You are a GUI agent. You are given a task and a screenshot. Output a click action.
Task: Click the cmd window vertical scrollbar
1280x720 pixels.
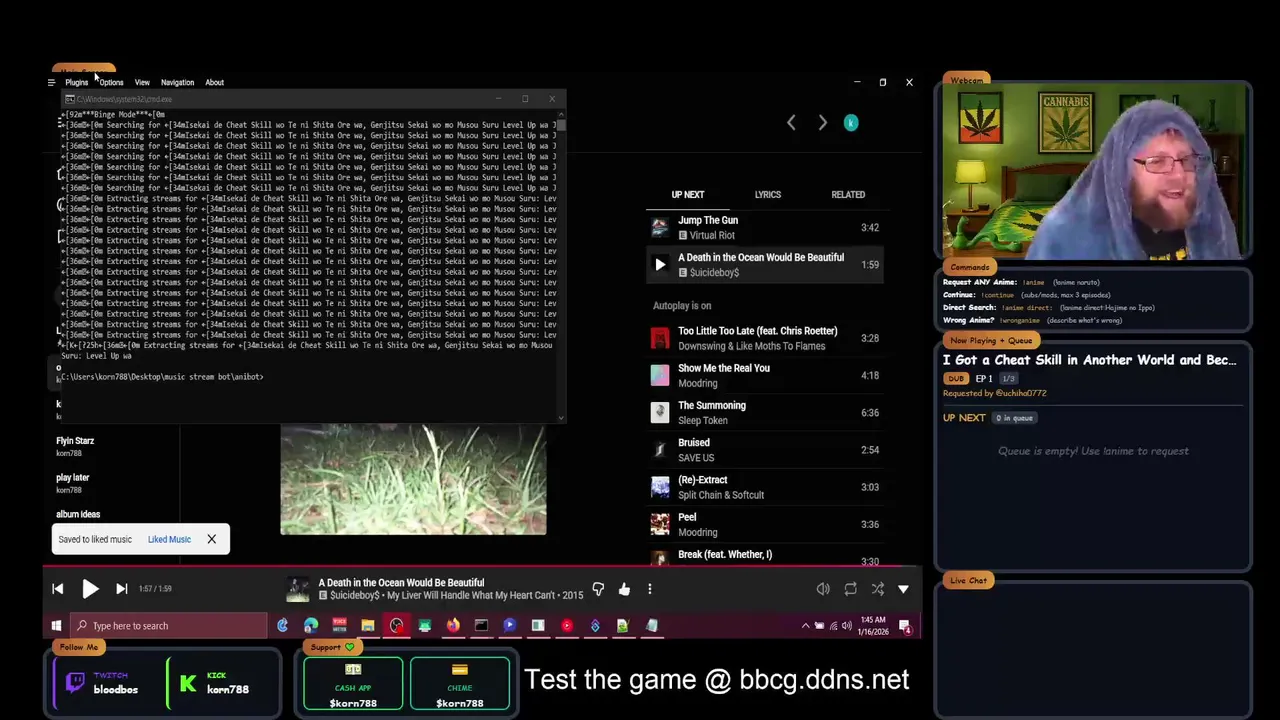(x=561, y=265)
